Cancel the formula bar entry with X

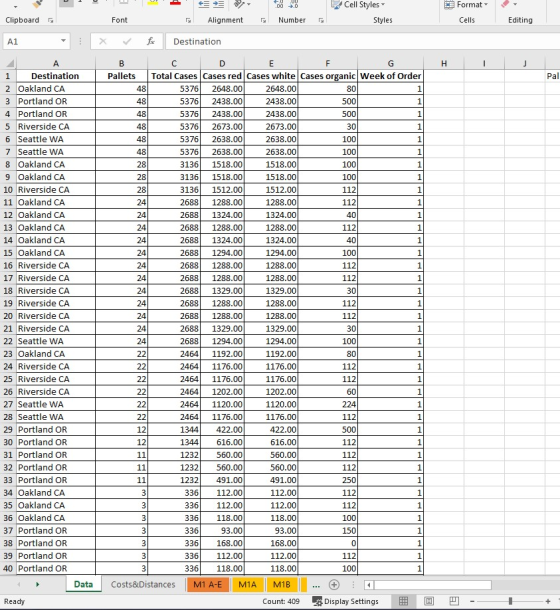click(103, 41)
